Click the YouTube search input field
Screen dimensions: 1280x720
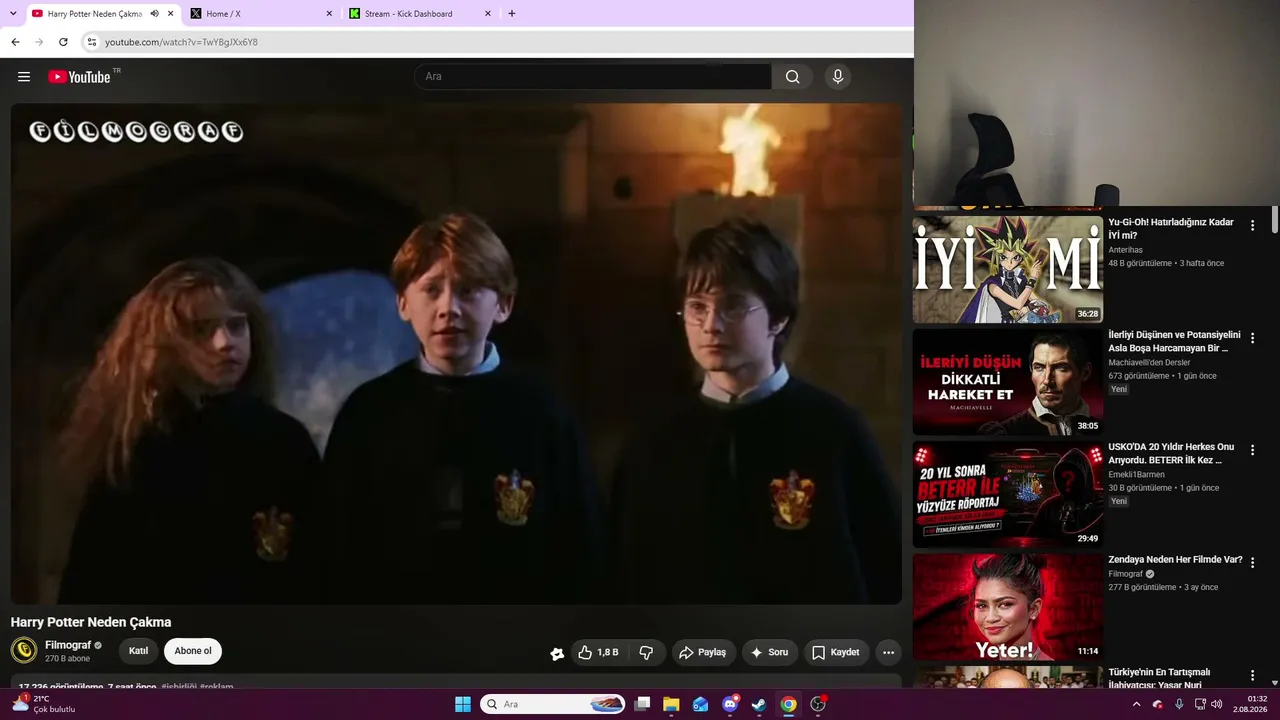click(593, 77)
